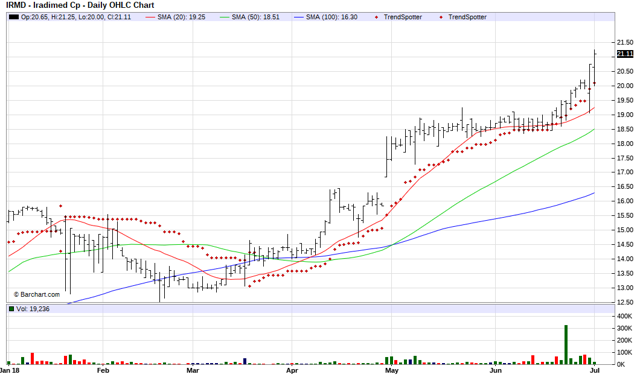Click the Jul date axis label
This screenshot has width=640, height=389.
595,371
